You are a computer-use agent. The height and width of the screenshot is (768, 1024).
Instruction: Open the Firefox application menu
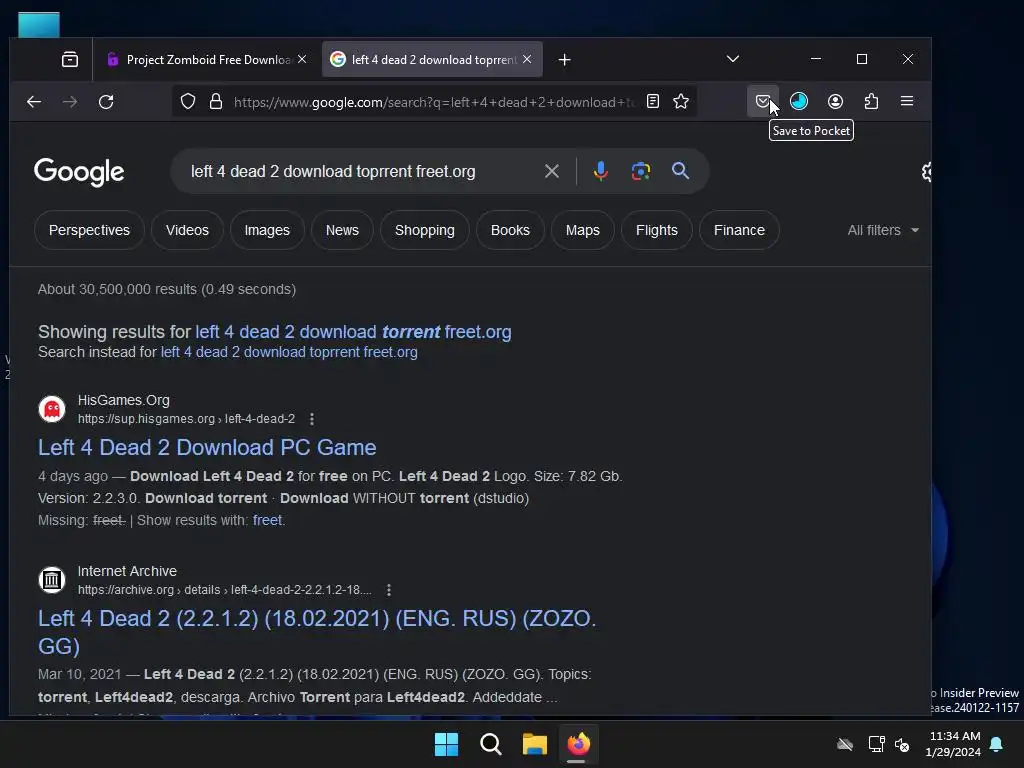tap(907, 101)
